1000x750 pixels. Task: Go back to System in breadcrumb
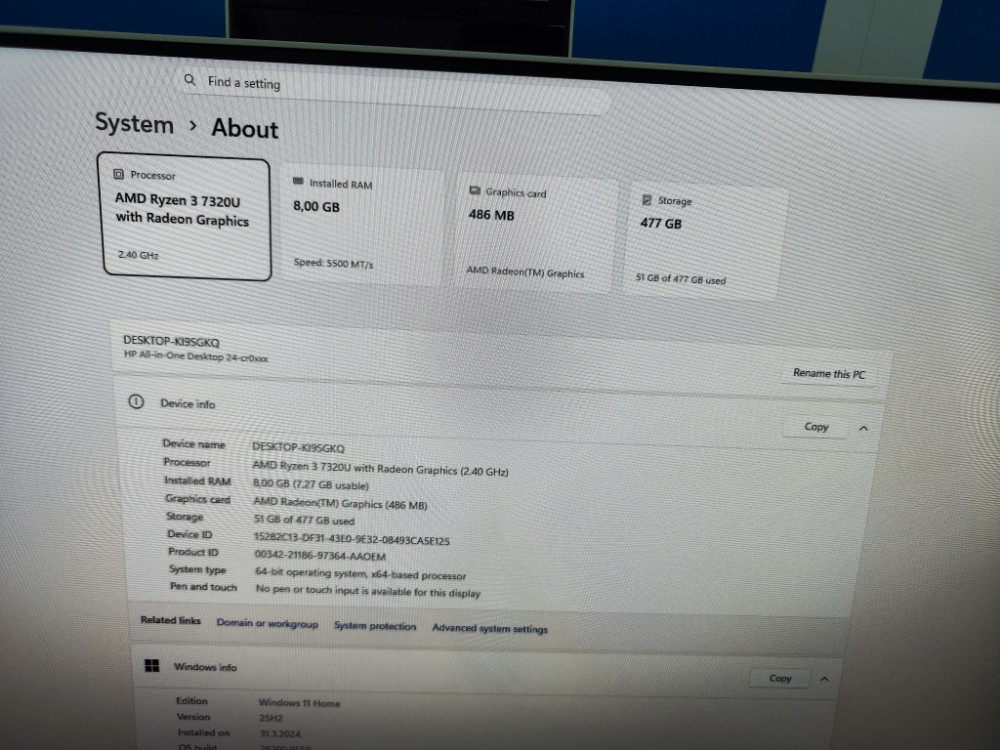click(134, 123)
